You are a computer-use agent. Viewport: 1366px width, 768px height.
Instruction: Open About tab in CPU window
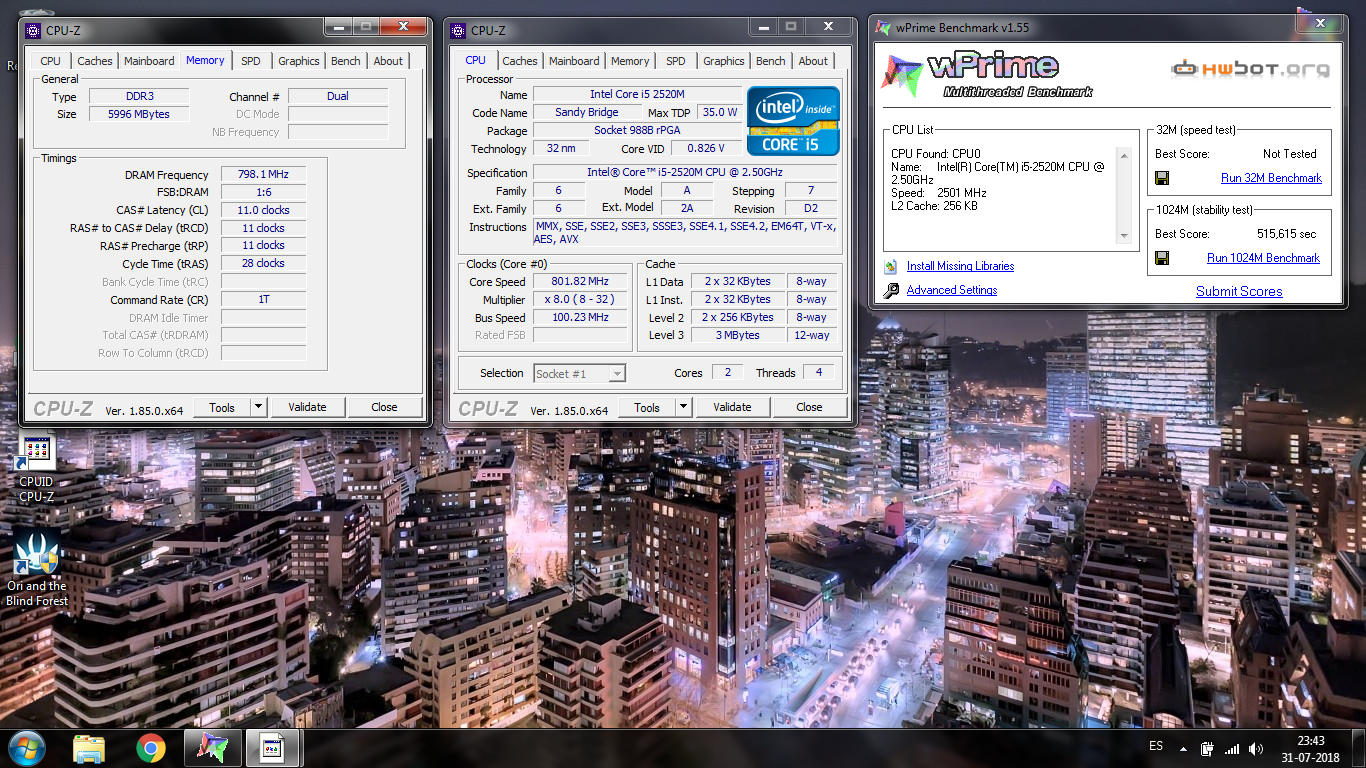(x=813, y=61)
